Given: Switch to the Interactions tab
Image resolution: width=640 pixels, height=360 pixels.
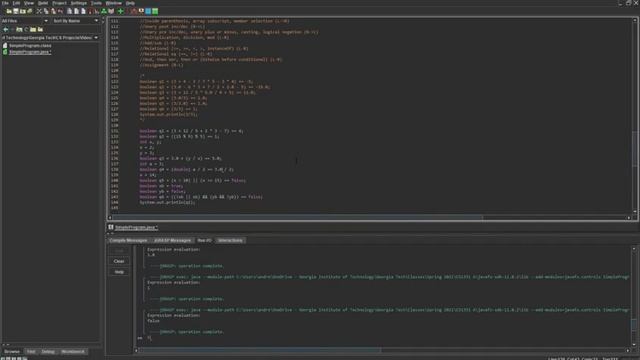Looking at the screenshot, I should point(230,240).
